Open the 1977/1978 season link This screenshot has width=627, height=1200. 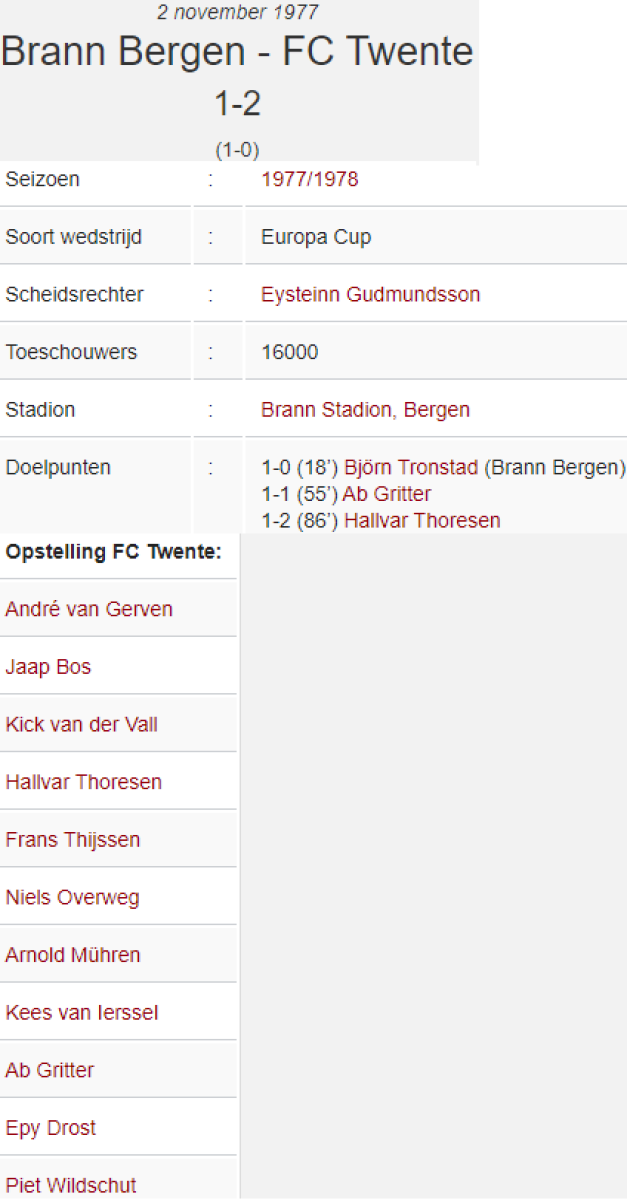[309, 180]
